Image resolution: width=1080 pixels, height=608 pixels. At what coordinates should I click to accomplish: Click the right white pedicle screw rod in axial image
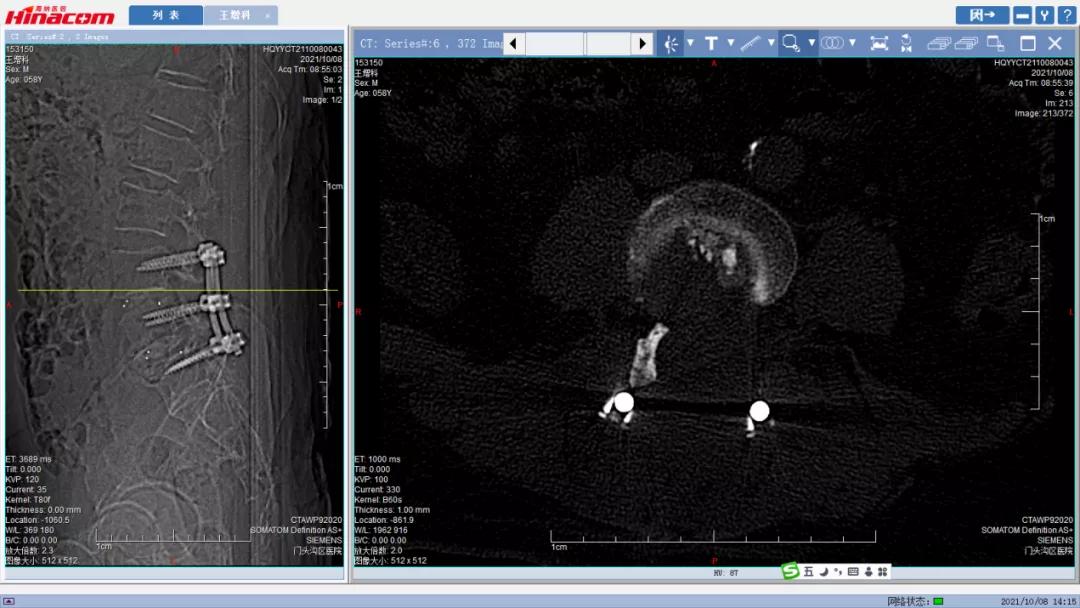(x=759, y=411)
